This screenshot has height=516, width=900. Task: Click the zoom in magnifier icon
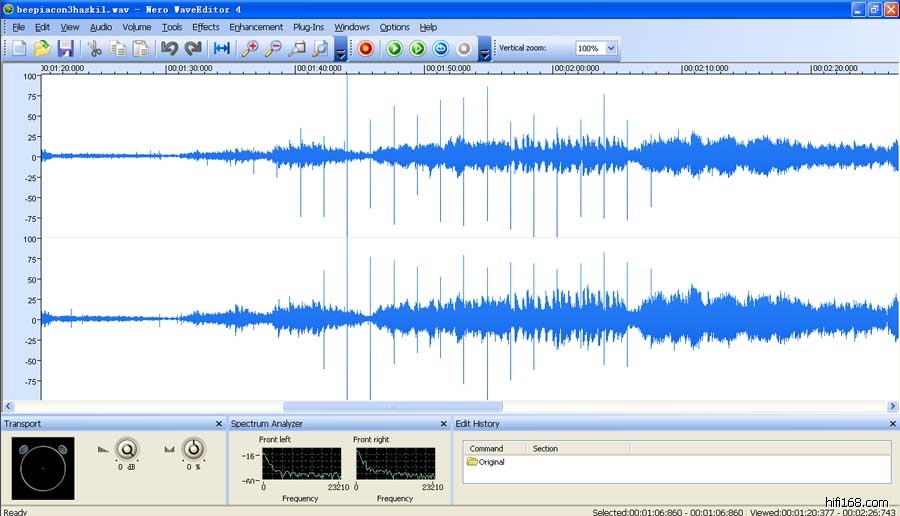pos(250,48)
